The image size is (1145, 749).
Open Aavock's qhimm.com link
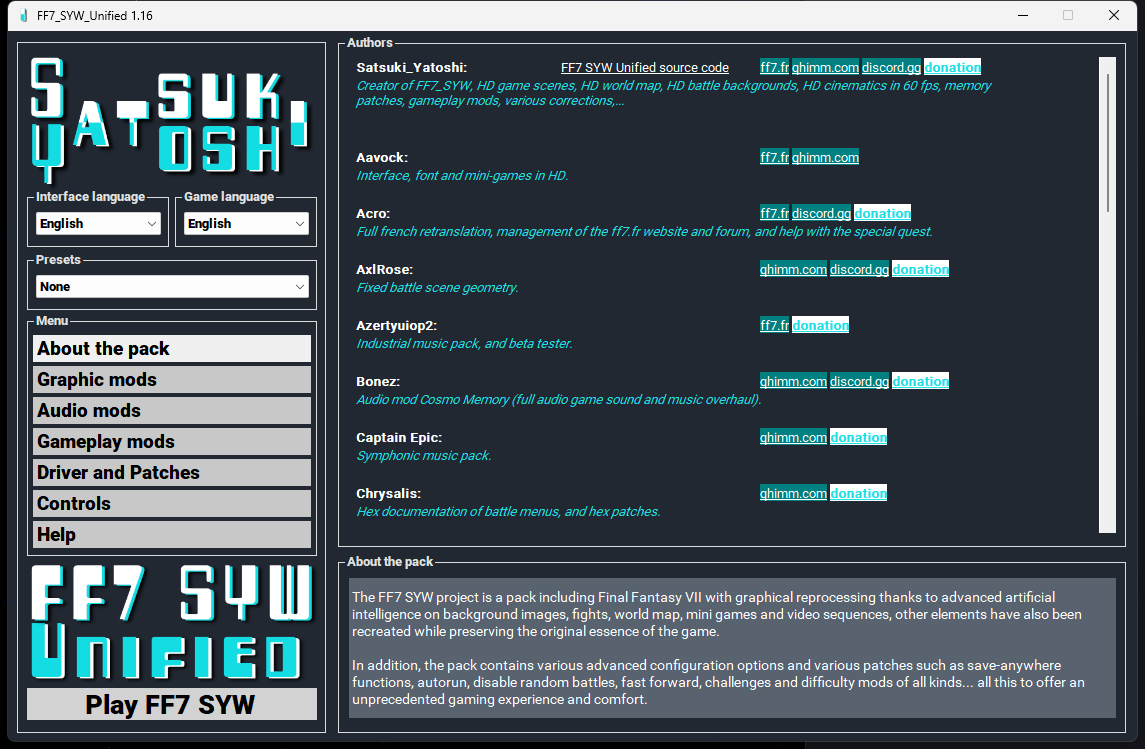[825, 157]
